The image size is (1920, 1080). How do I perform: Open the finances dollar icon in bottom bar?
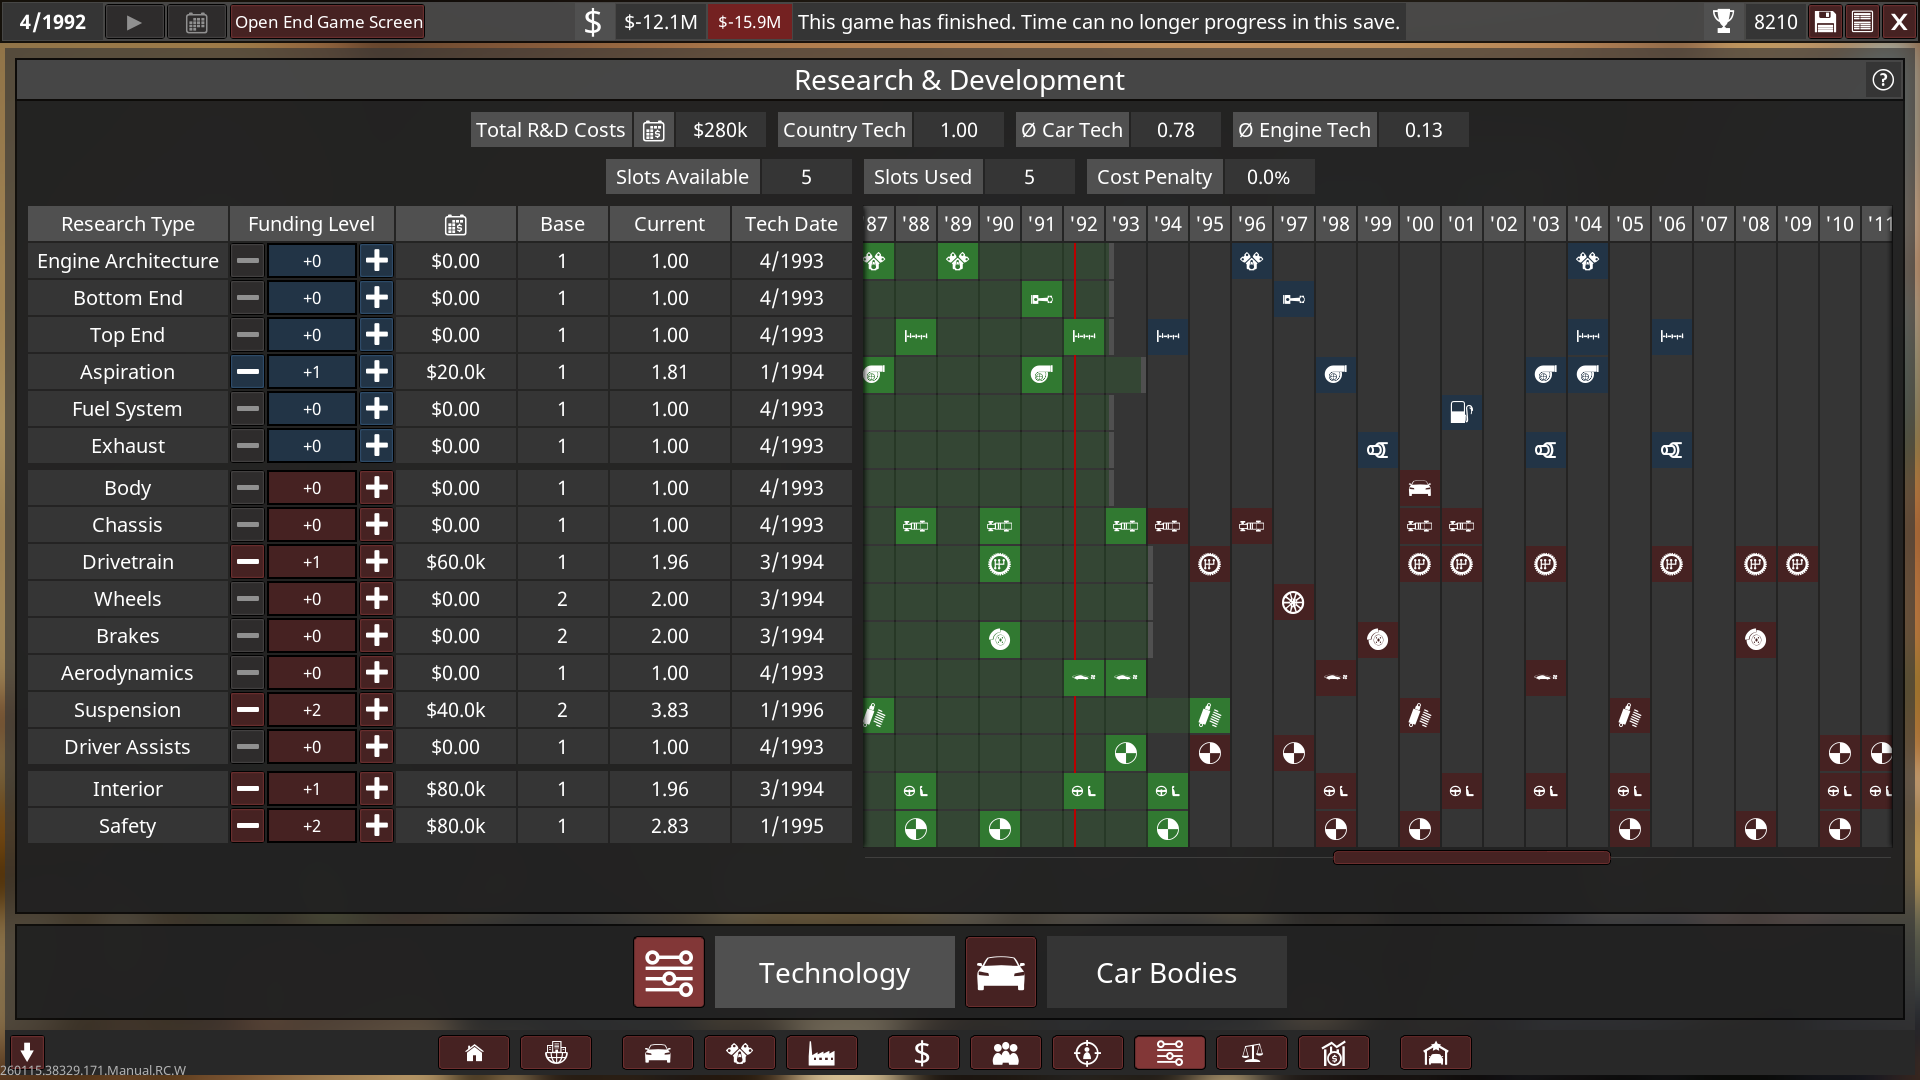coord(922,1053)
